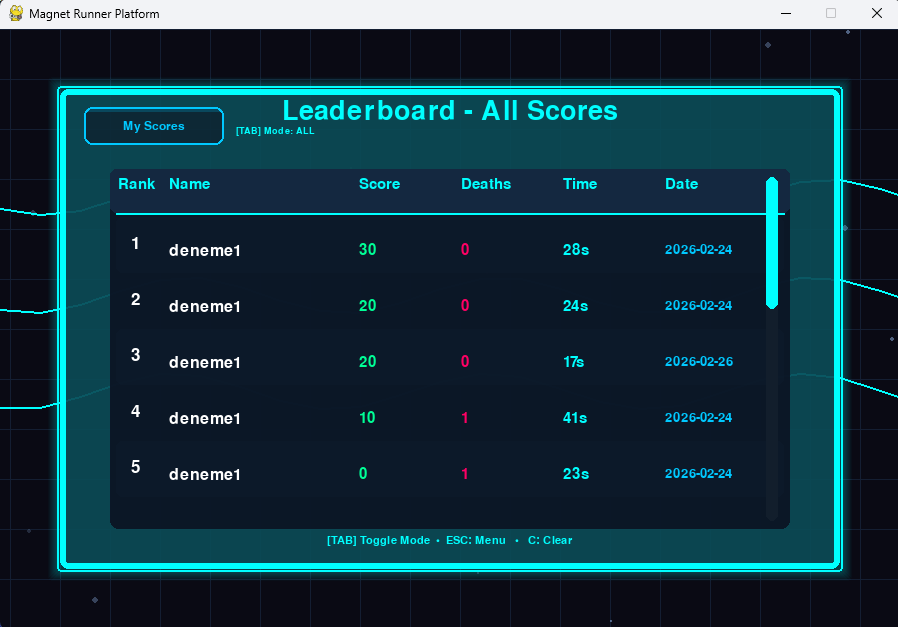Viewport: 898px width, 627px height.
Task: Click the [TAB] Mode: ALL label
Action: pos(275,131)
